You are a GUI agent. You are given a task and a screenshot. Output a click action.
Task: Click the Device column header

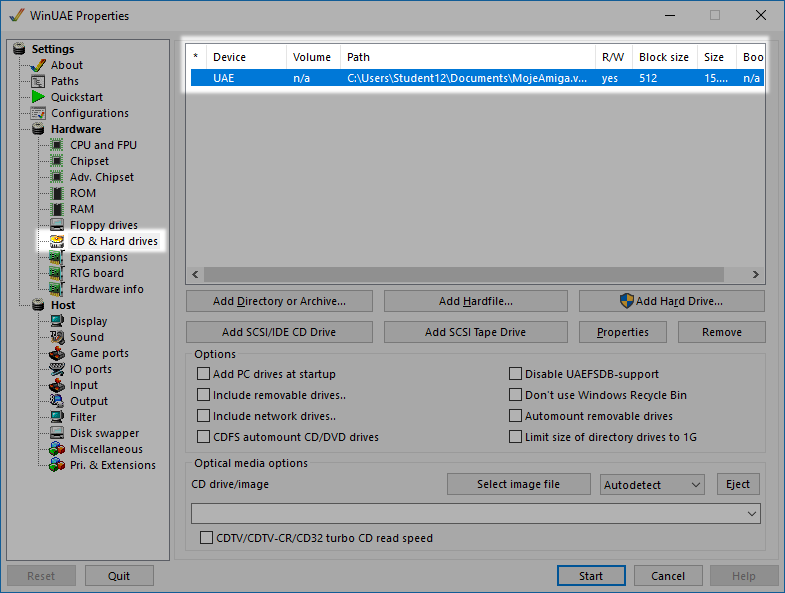click(246, 57)
